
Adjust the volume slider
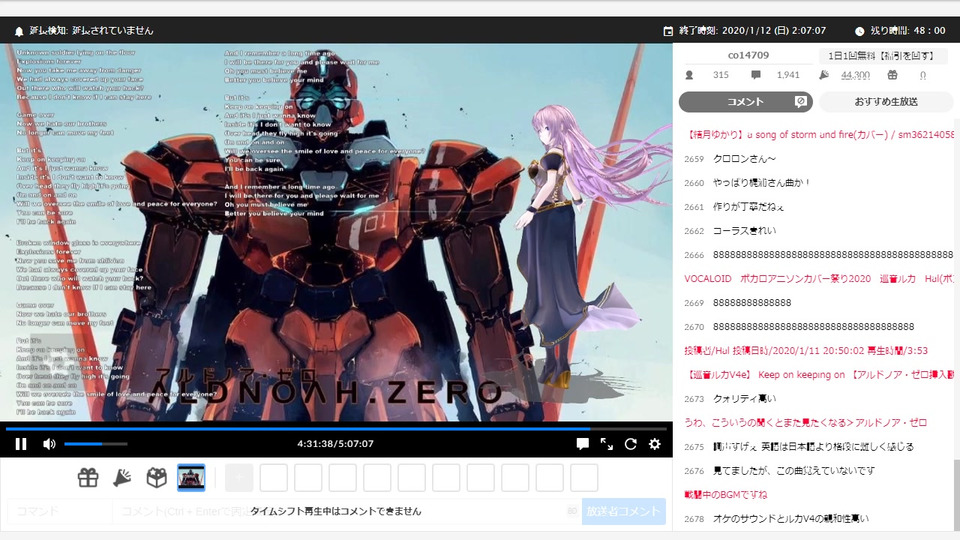(96, 444)
